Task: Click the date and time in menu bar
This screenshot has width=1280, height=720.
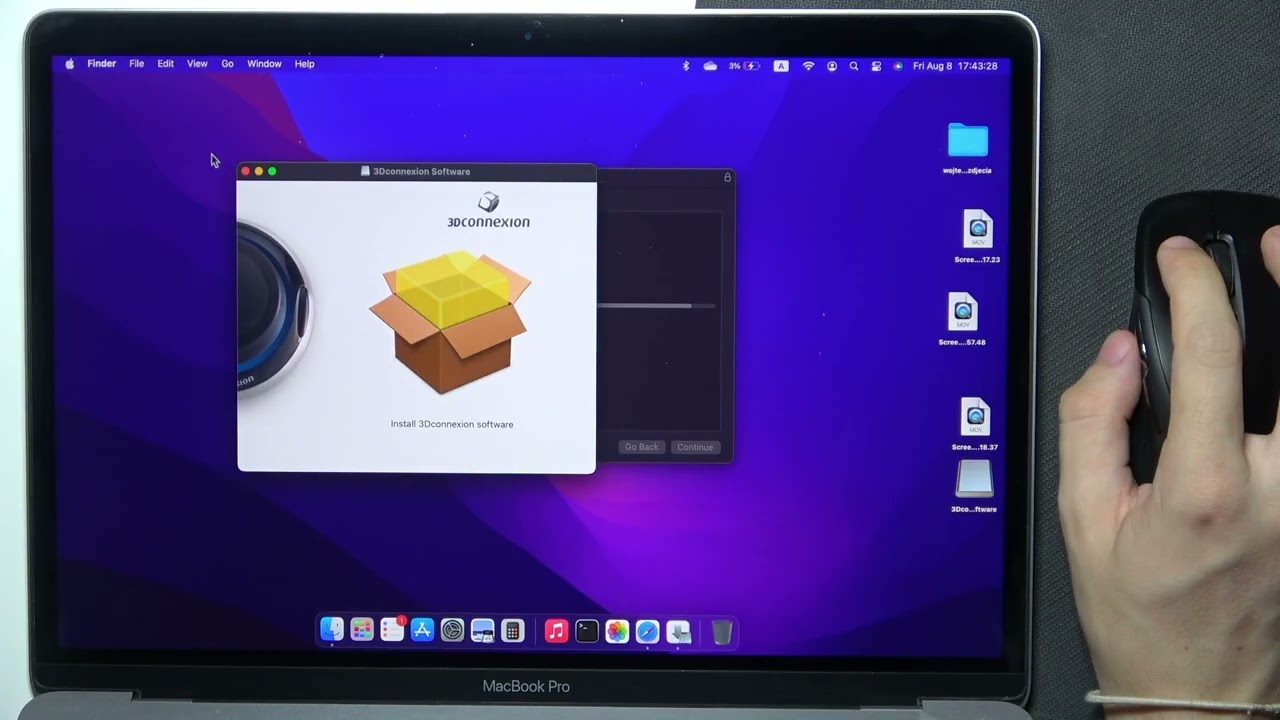Action: tap(955, 66)
